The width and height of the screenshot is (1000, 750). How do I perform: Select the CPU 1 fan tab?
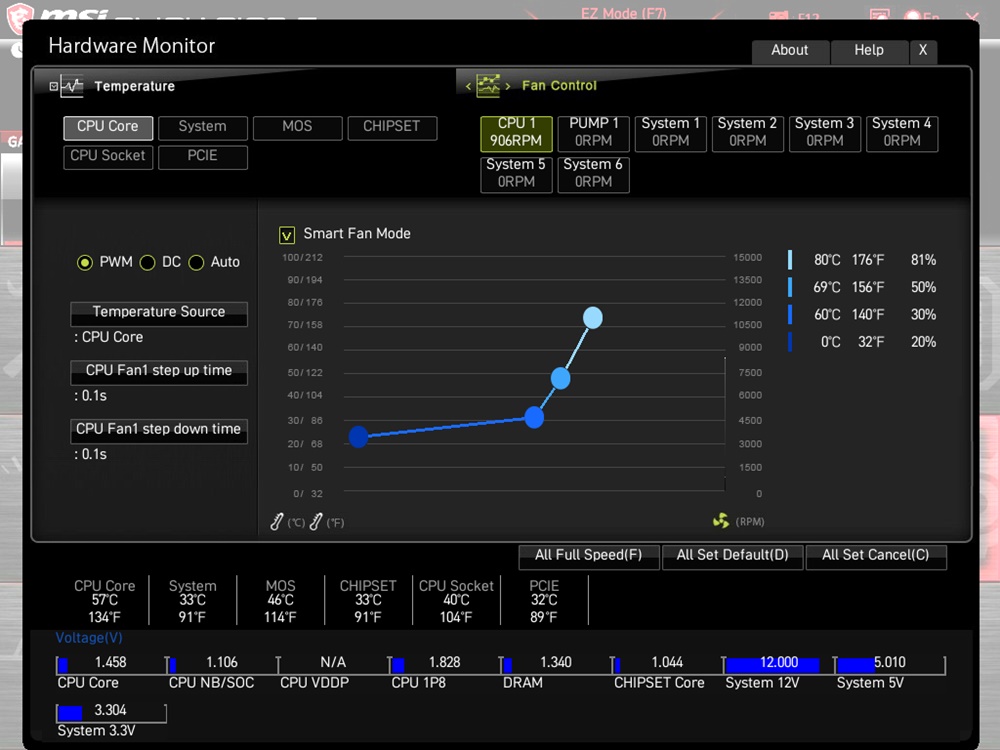(516, 133)
